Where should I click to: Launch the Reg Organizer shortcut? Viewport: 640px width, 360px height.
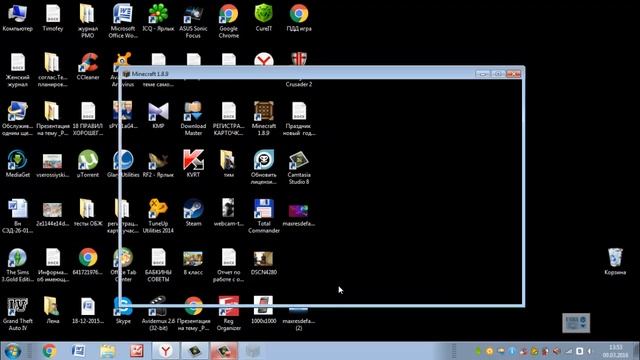click(229, 313)
